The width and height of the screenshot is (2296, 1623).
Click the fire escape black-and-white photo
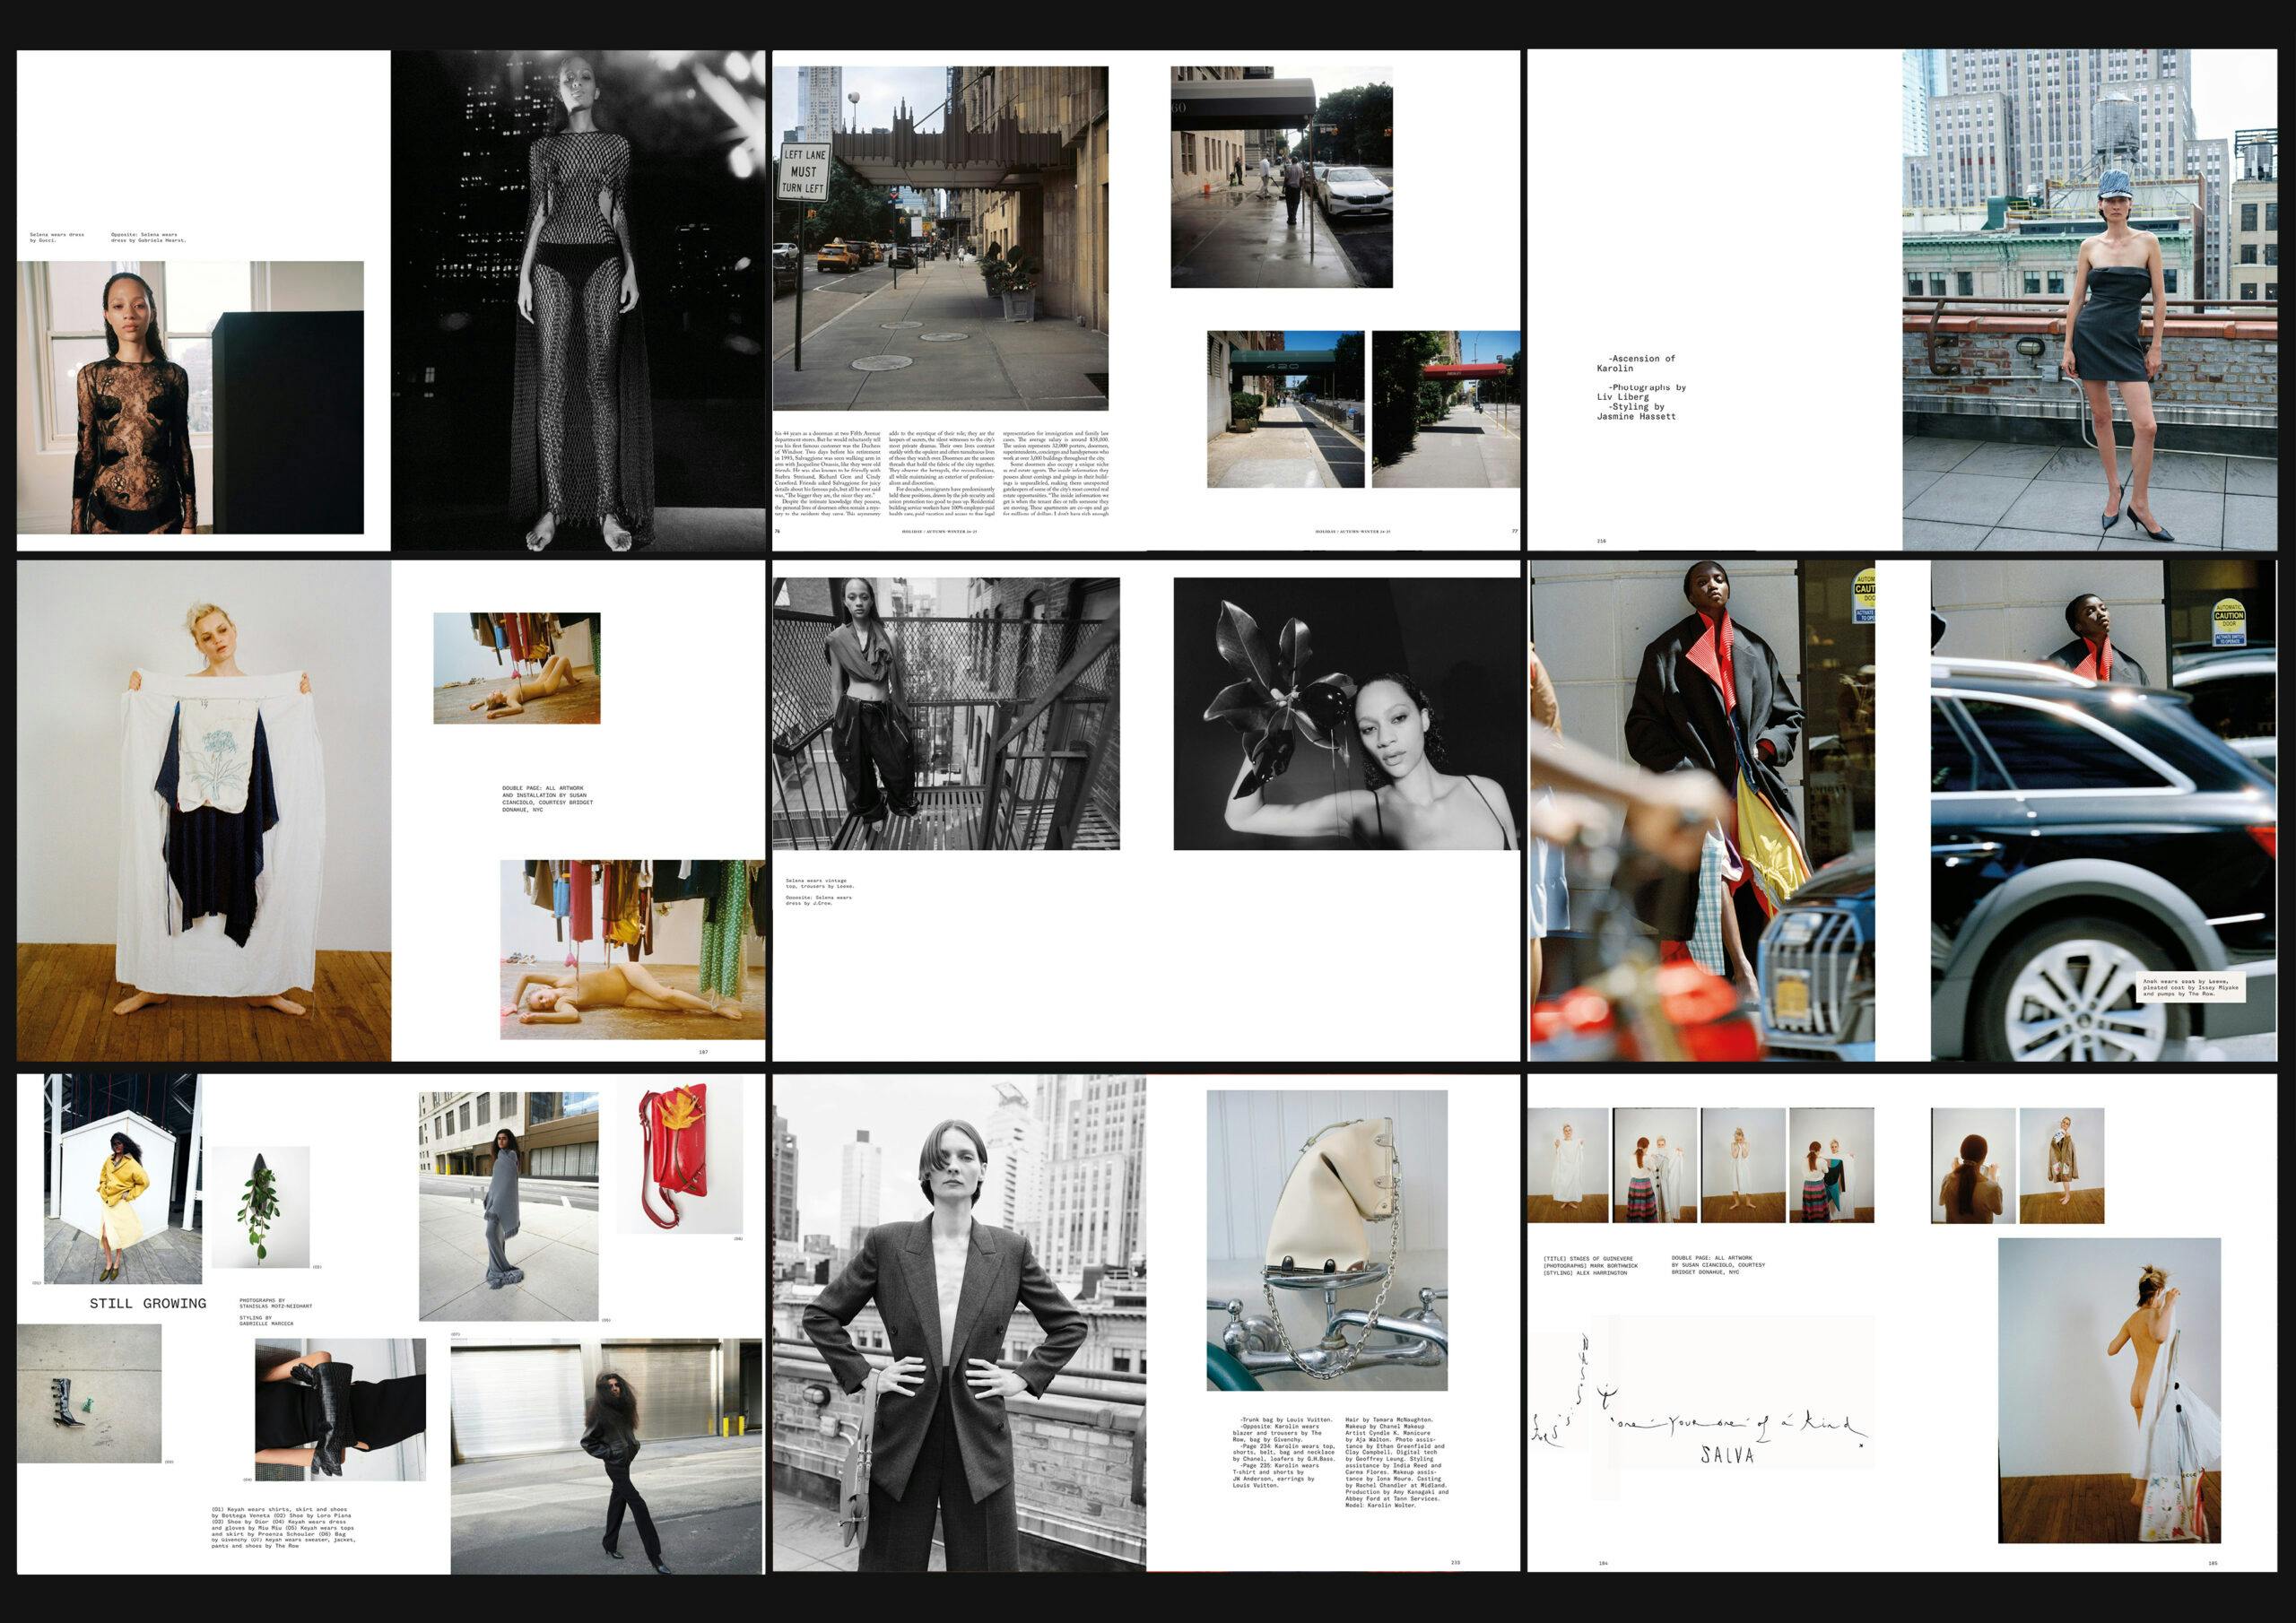(x=945, y=713)
